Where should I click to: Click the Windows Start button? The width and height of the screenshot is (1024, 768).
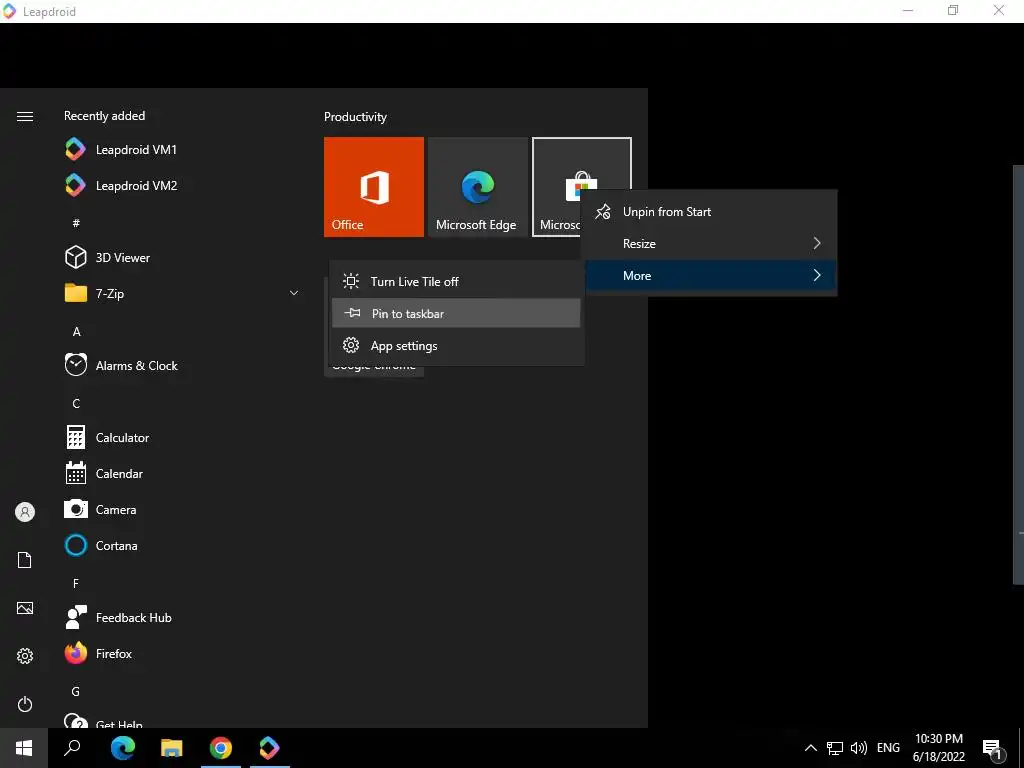[24, 748]
